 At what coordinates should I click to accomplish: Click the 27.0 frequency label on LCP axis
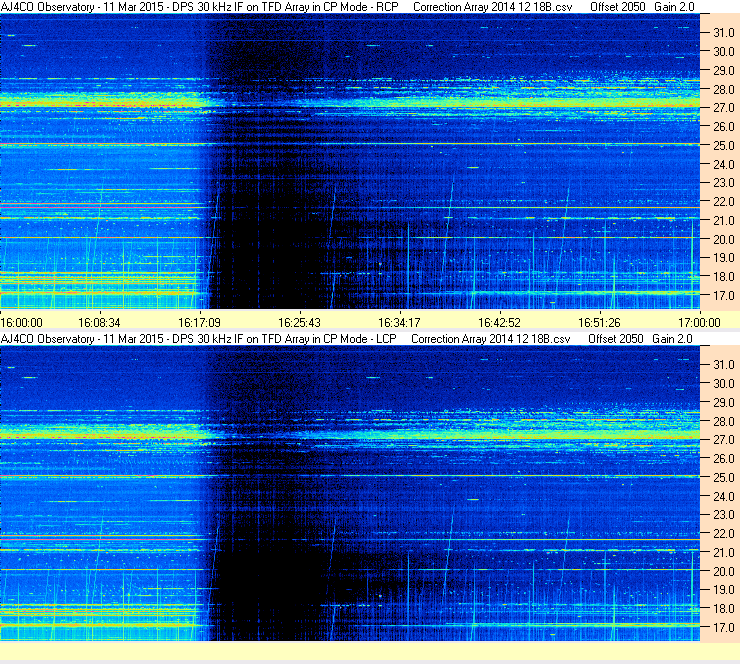click(x=724, y=440)
